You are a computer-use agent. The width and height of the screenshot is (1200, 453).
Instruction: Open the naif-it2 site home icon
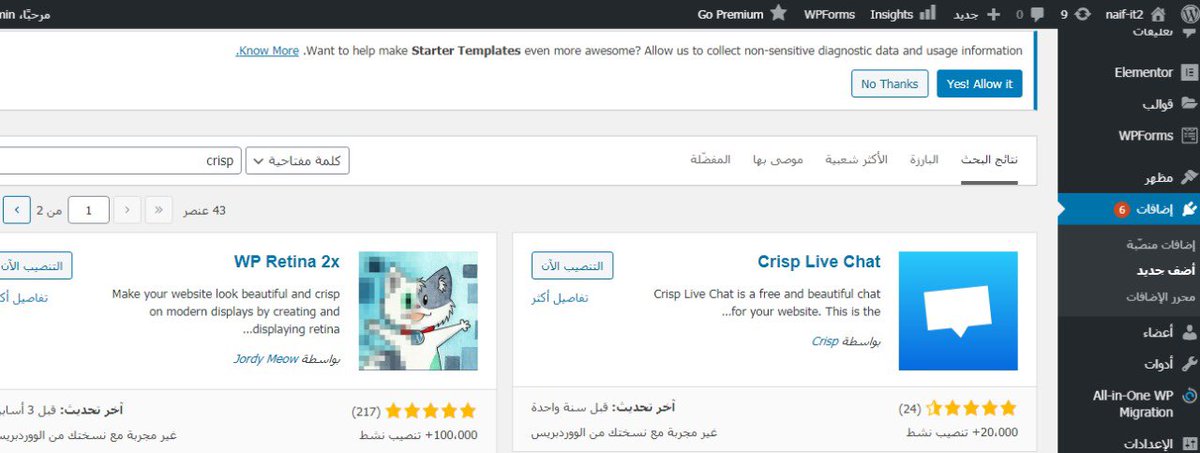coord(1158,14)
